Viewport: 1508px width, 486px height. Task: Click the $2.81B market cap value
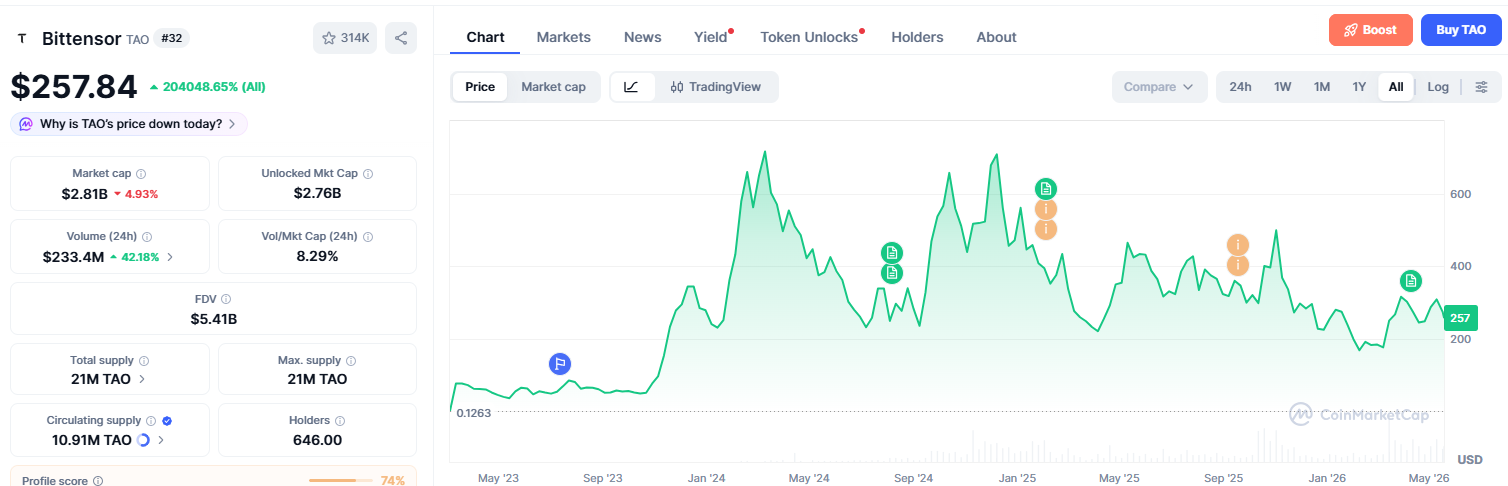click(x=84, y=193)
